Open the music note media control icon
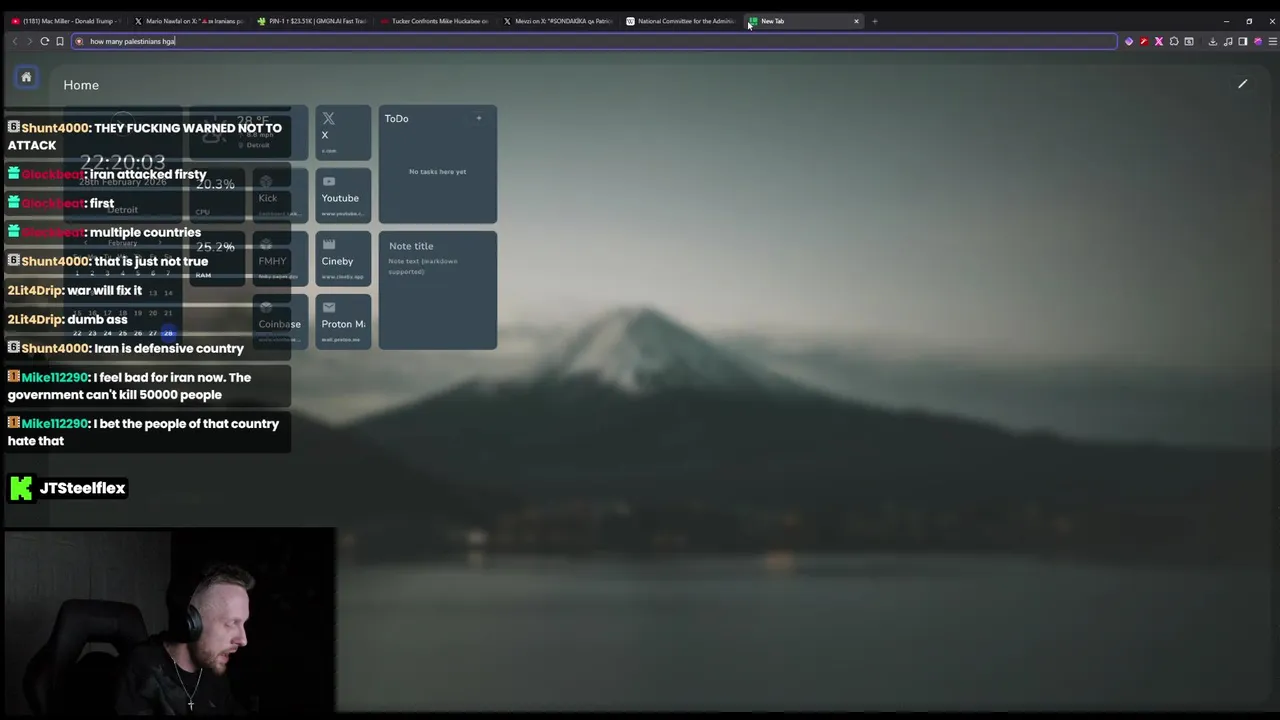The height and width of the screenshot is (720, 1280). tap(1227, 41)
